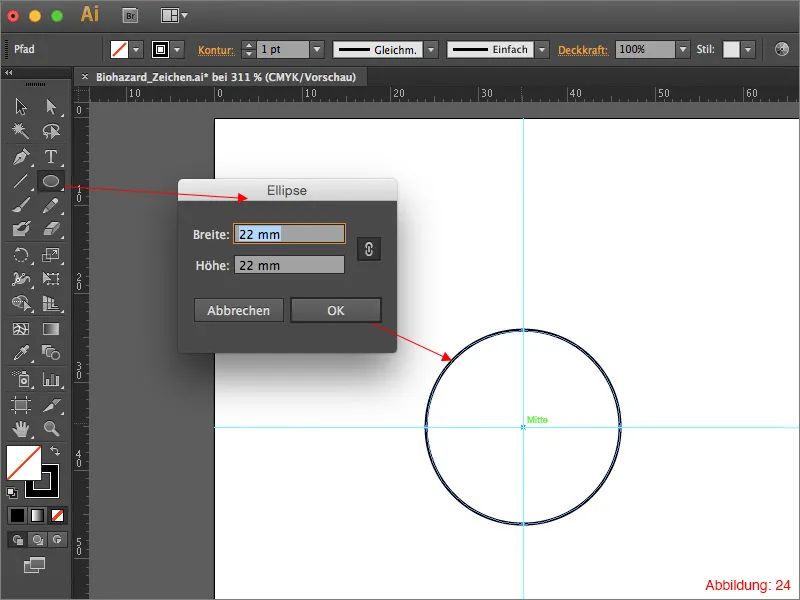
Task: Select the Pencil tool
Action: 51,205
